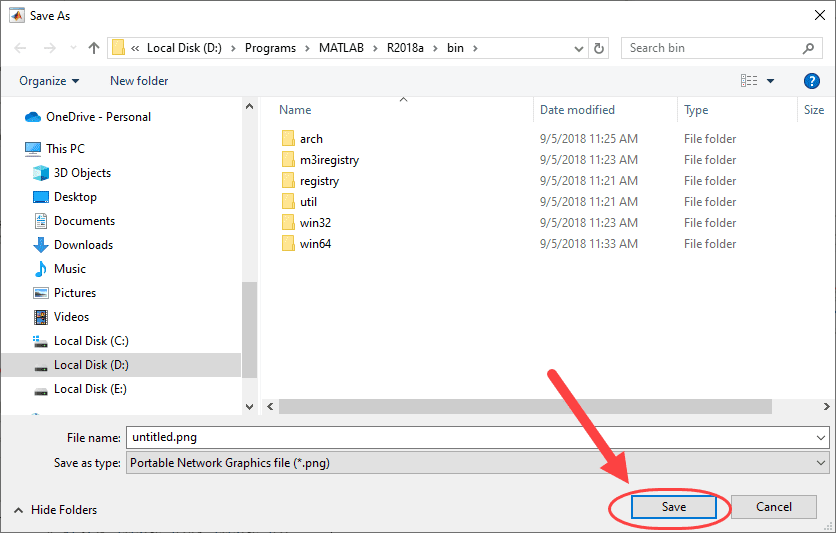Click the file list horizontal scrollbar thumb
836x533 pixels.
pyautogui.click(x=525, y=407)
